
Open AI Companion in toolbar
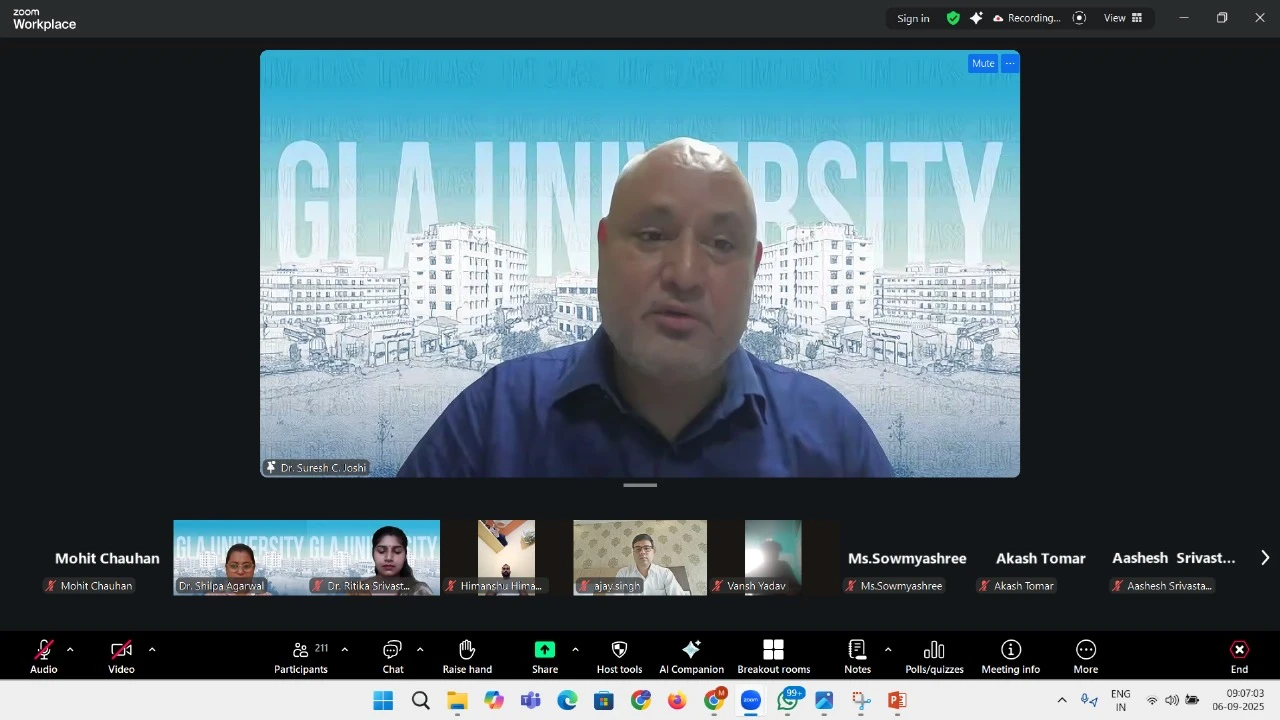point(691,657)
